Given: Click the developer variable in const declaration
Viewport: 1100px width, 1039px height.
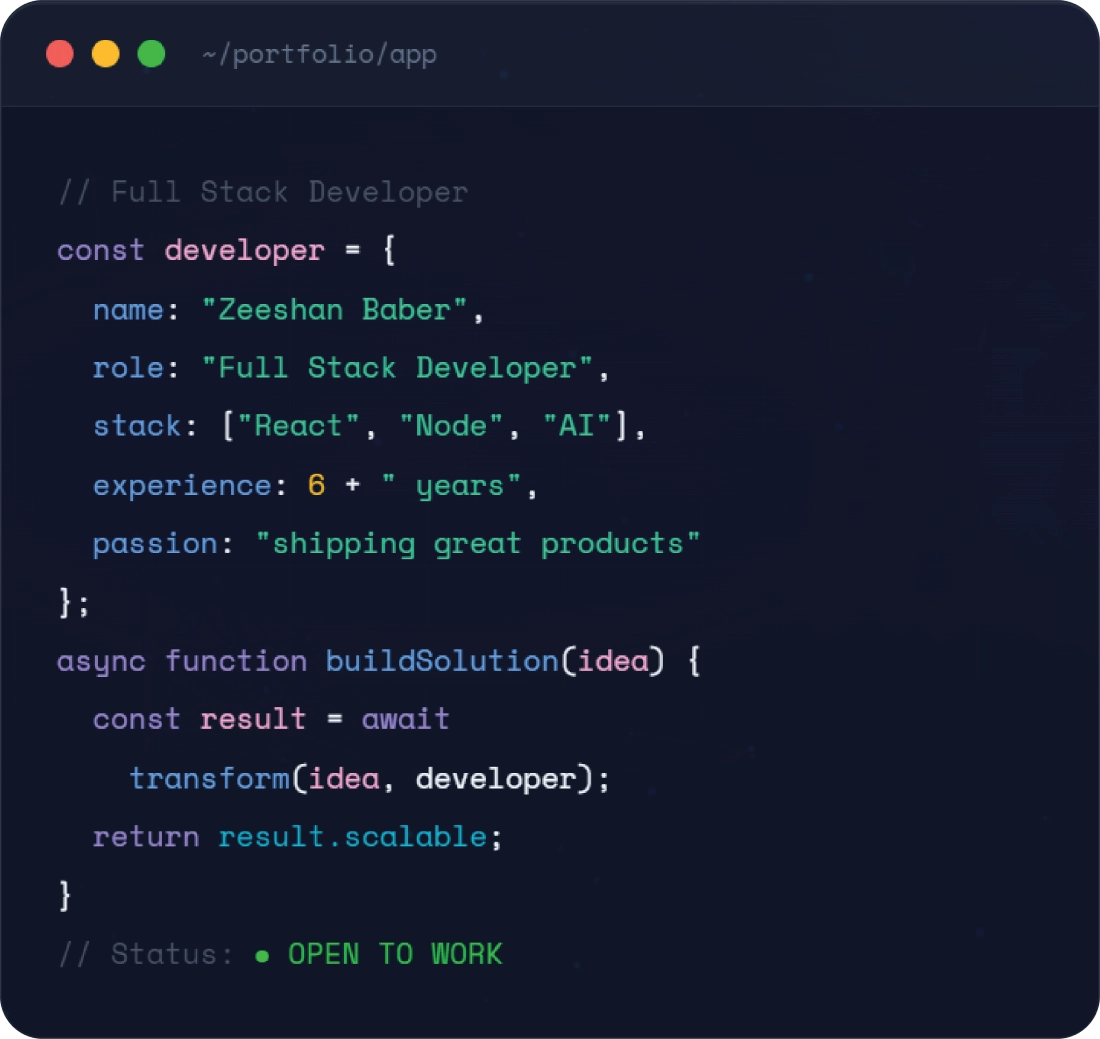Looking at the screenshot, I should (245, 250).
